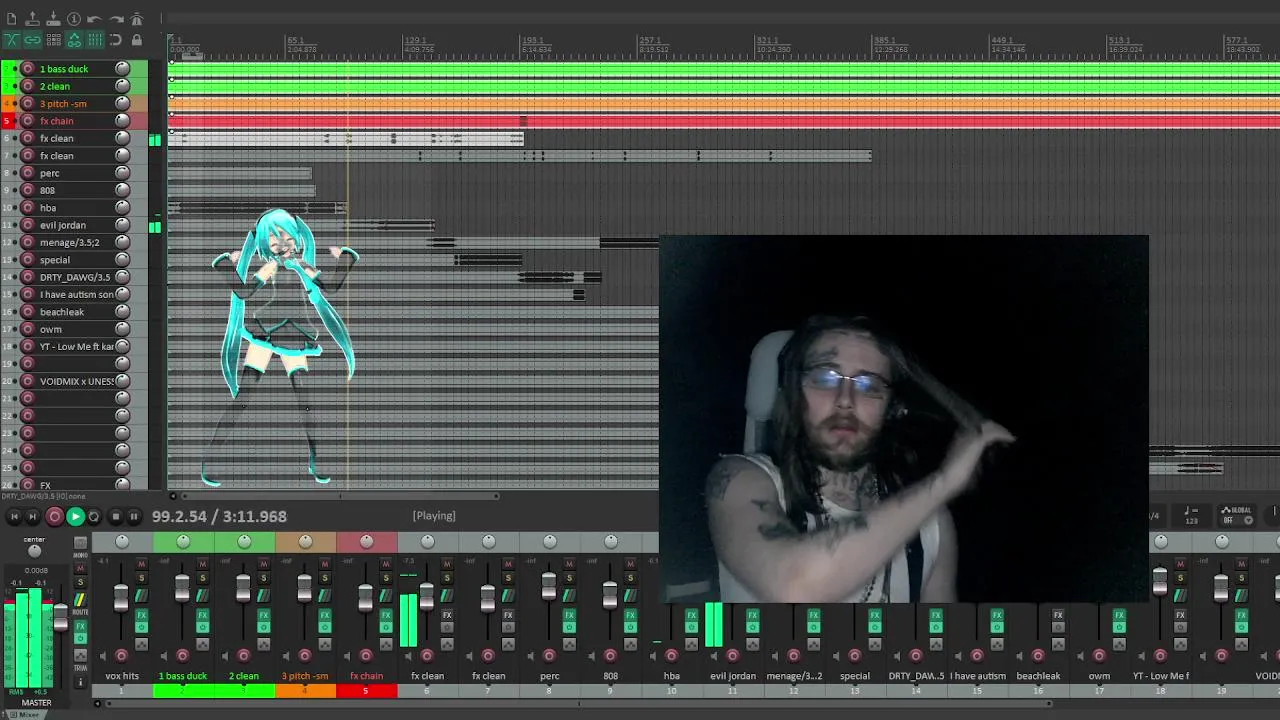Toggle input monitoring speaker on 'vox hits'
The width and height of the screenshot is (1280, 720).
(x=105, y=656)
